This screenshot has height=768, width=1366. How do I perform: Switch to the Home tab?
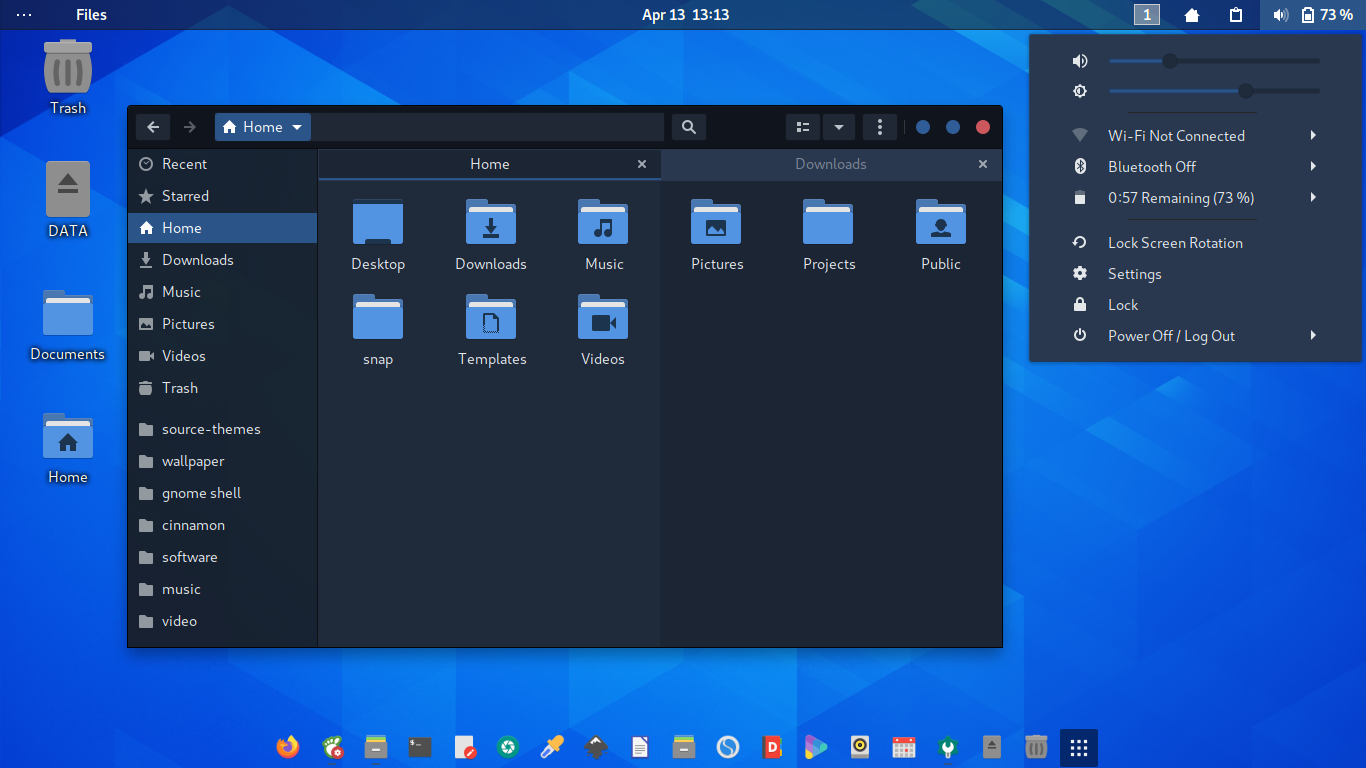(x=490, y=164)
